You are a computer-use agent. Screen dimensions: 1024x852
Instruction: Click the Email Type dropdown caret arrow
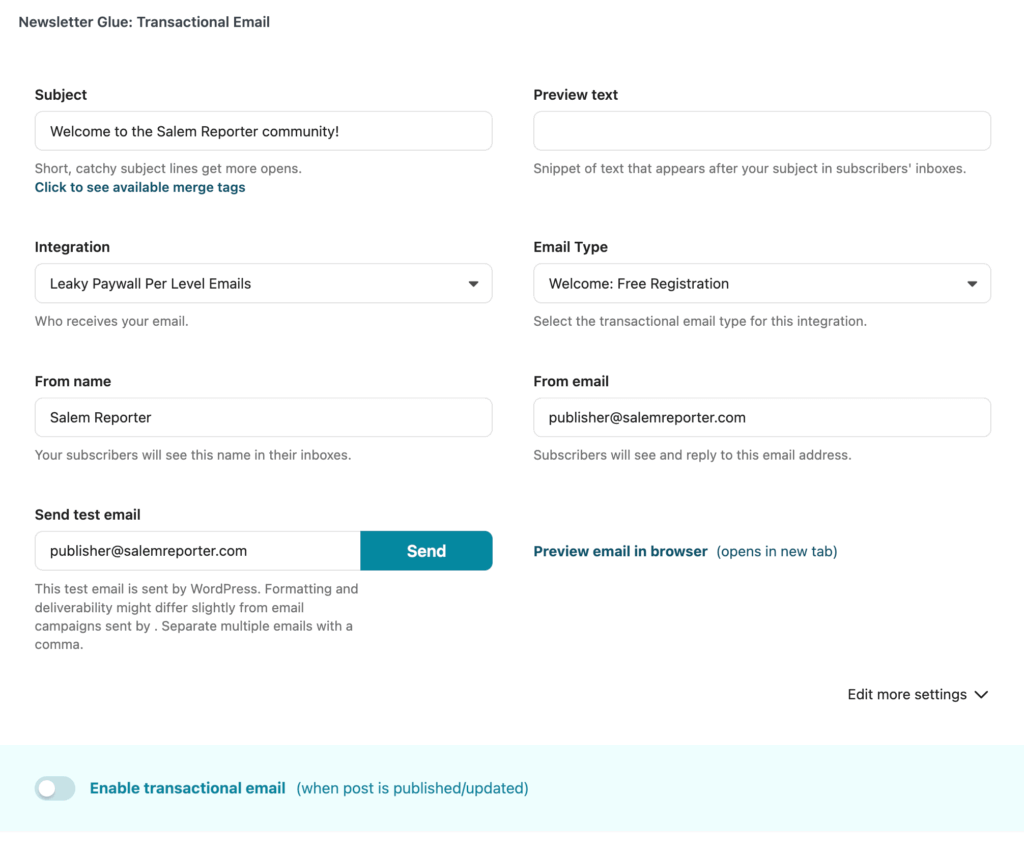(972, 284)
